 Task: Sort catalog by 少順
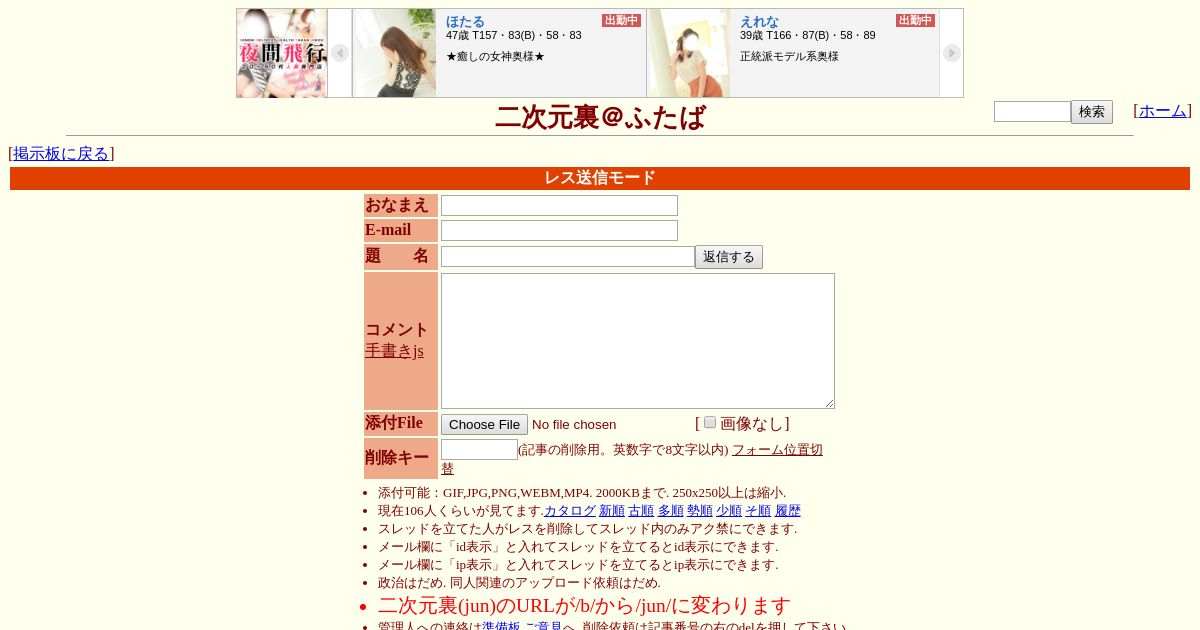click(729, 511)
